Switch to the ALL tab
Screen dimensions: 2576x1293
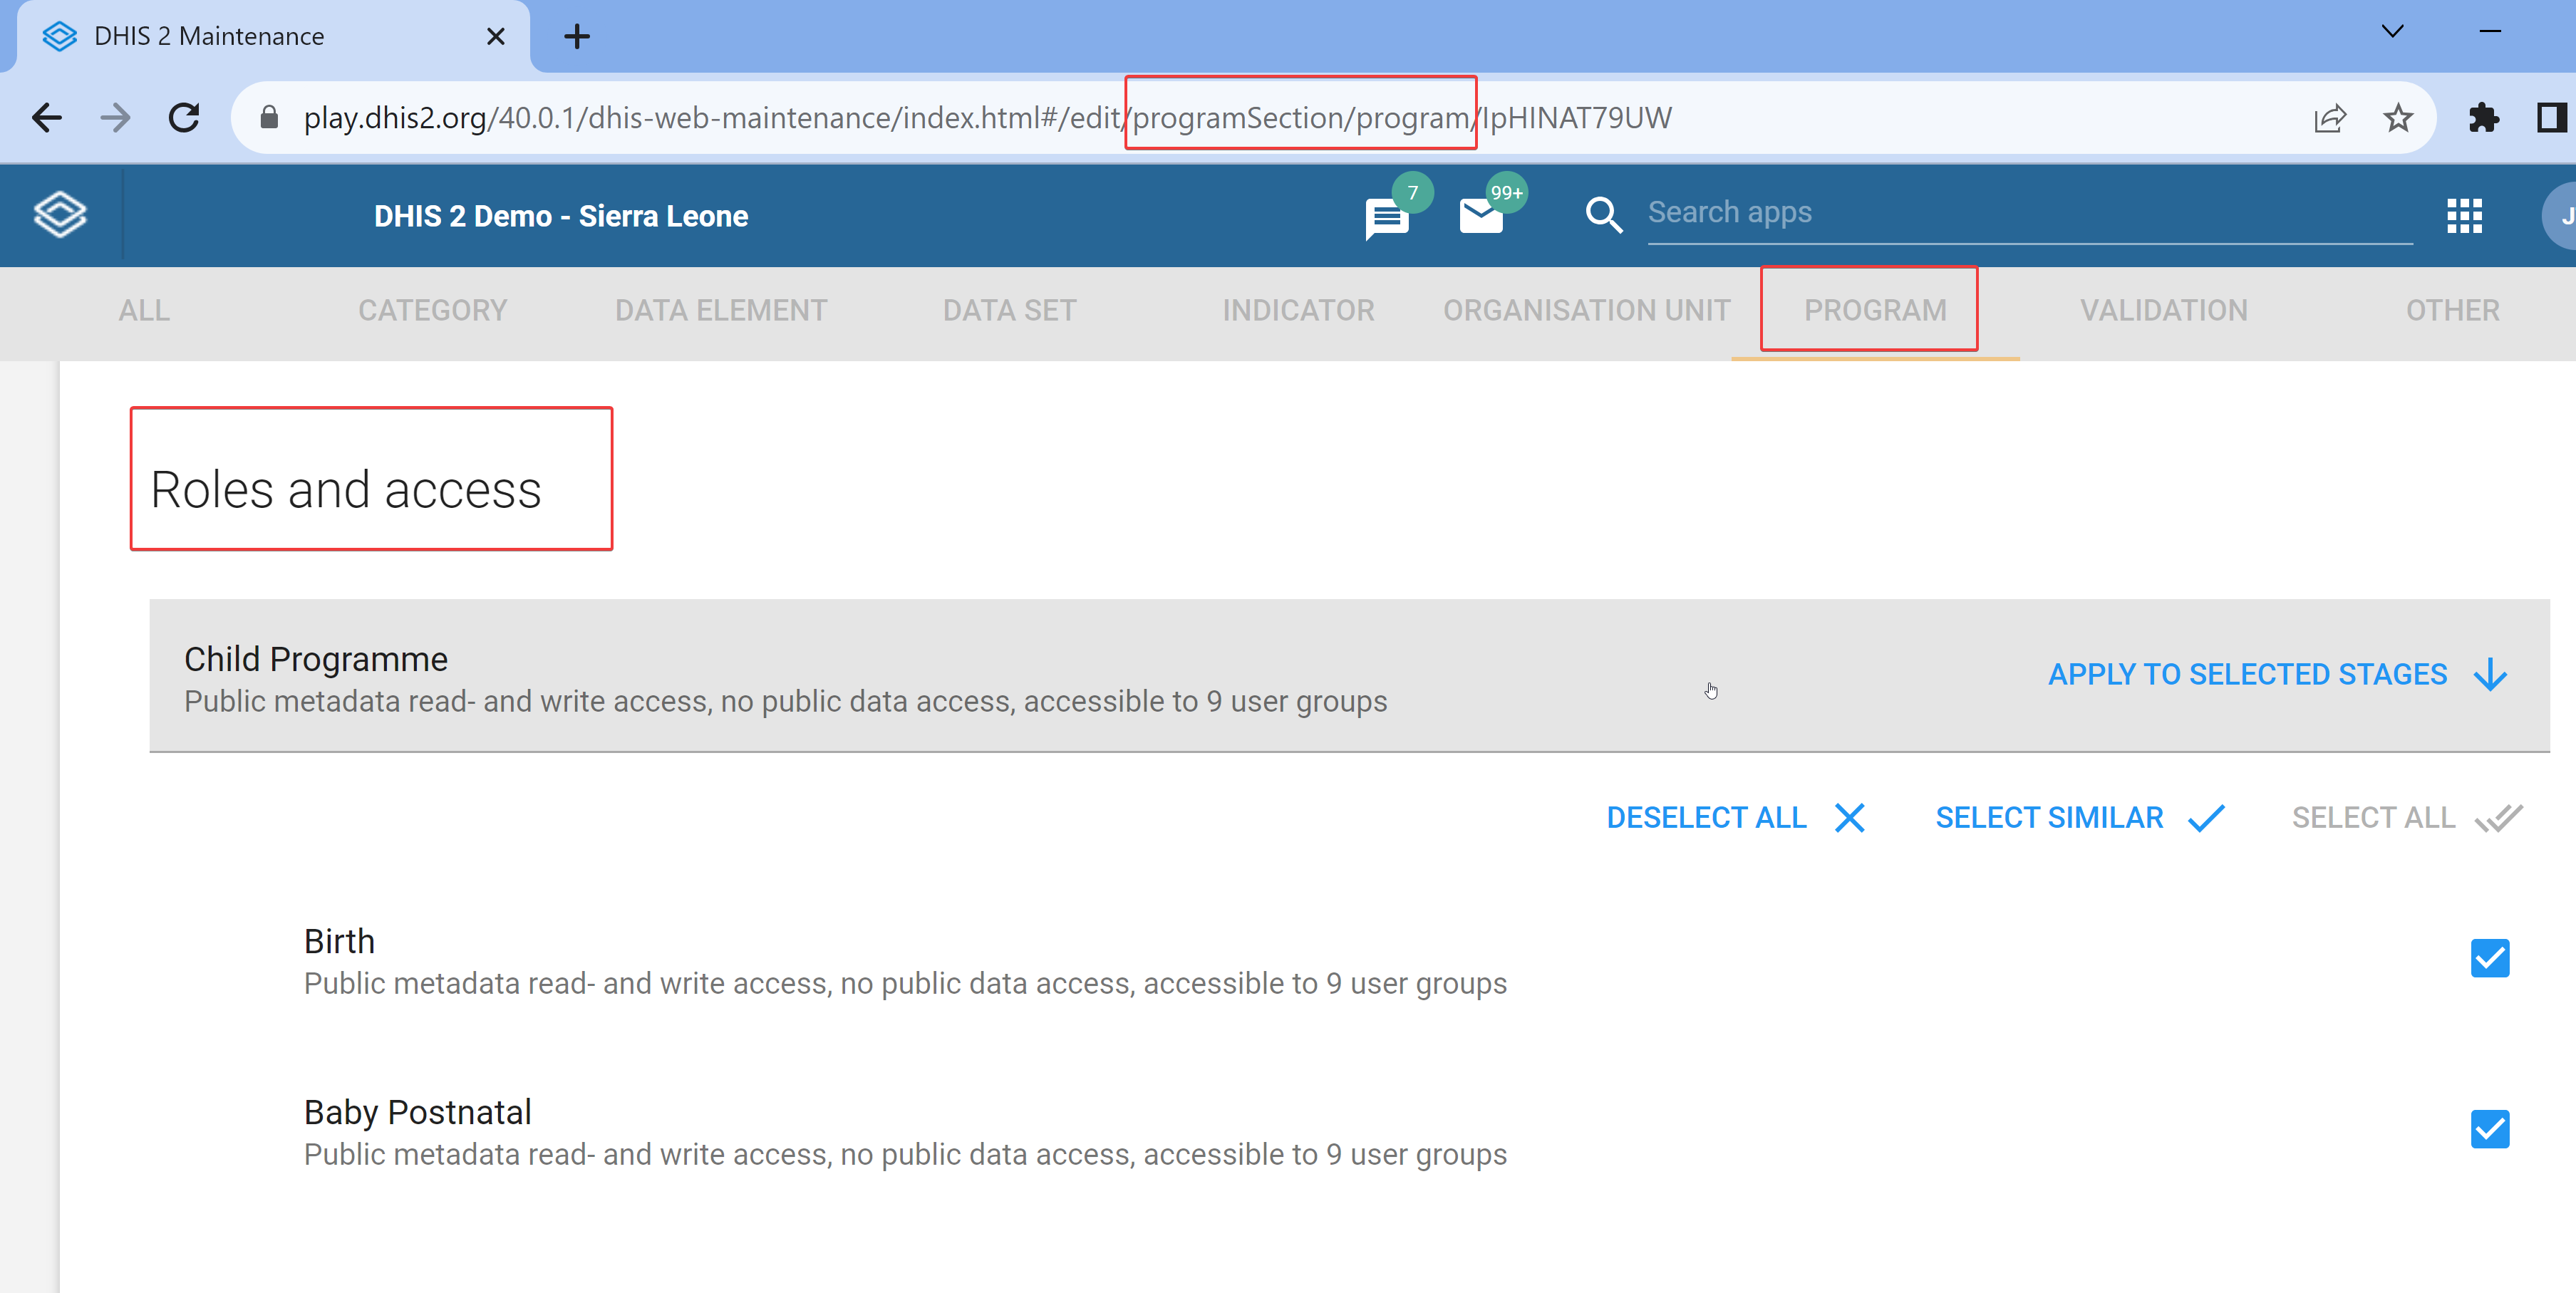[144, 310]
